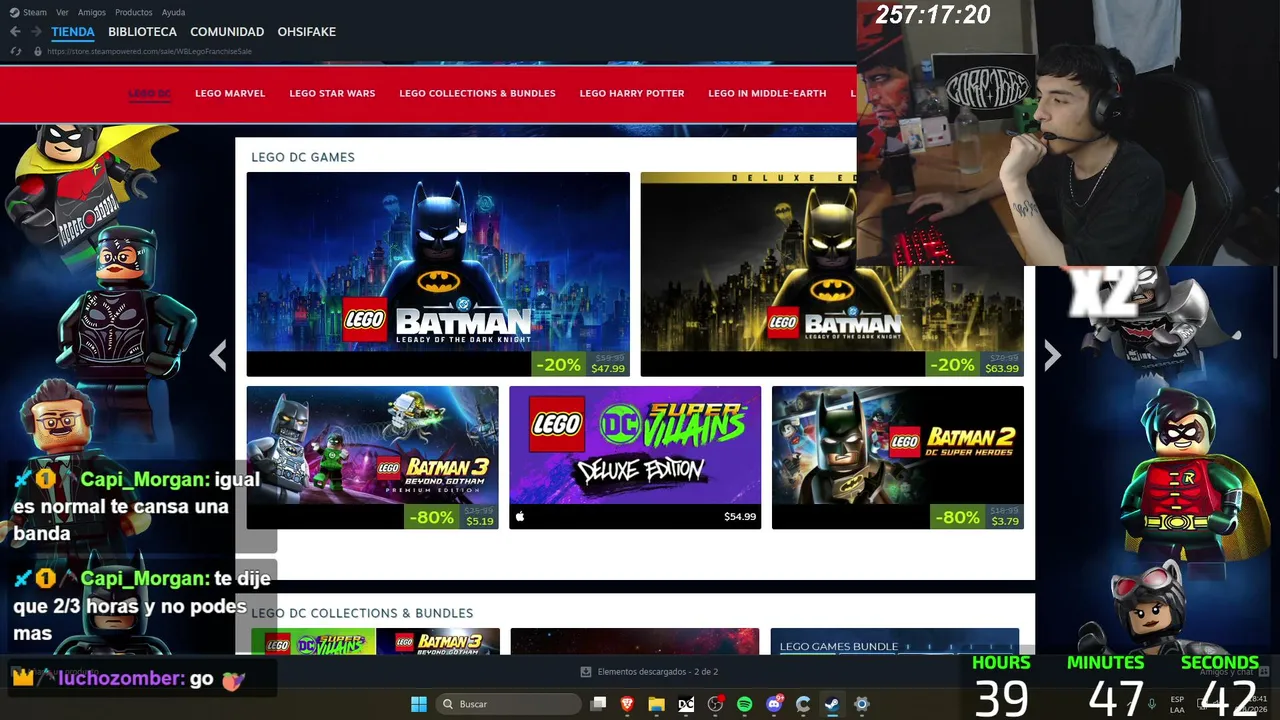Open Spotify from the taskbar

click(744, 704)
